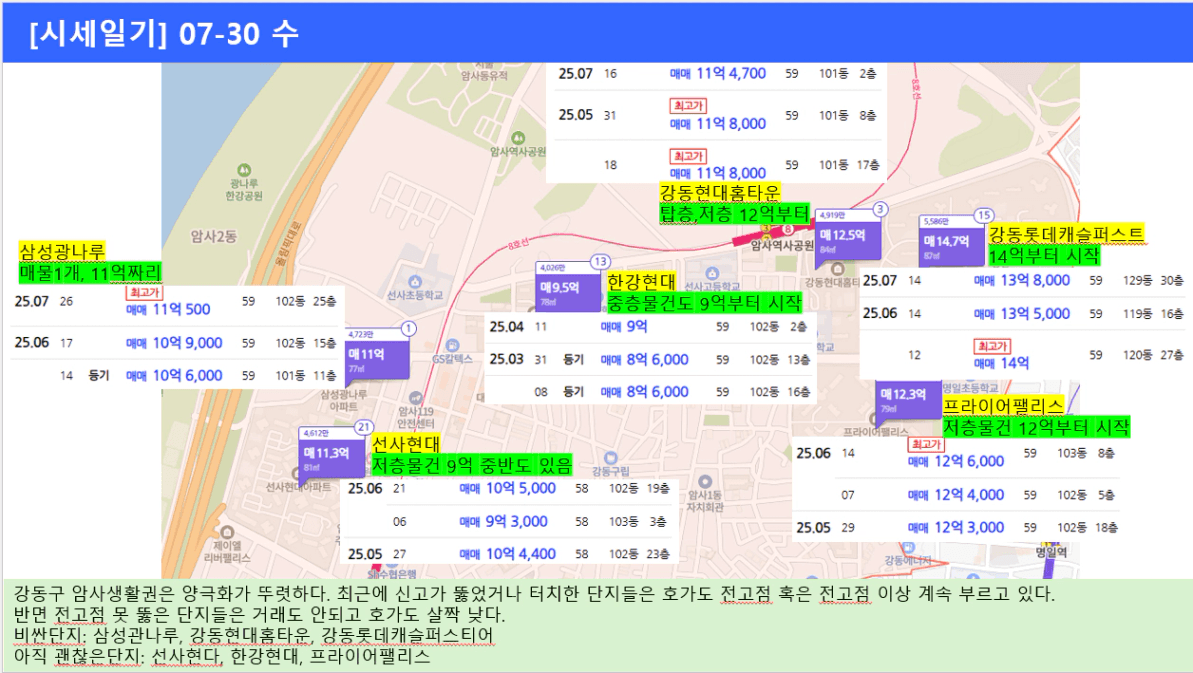Click the 비싼단지 summary line at bottom

click(x=253, y=635)
